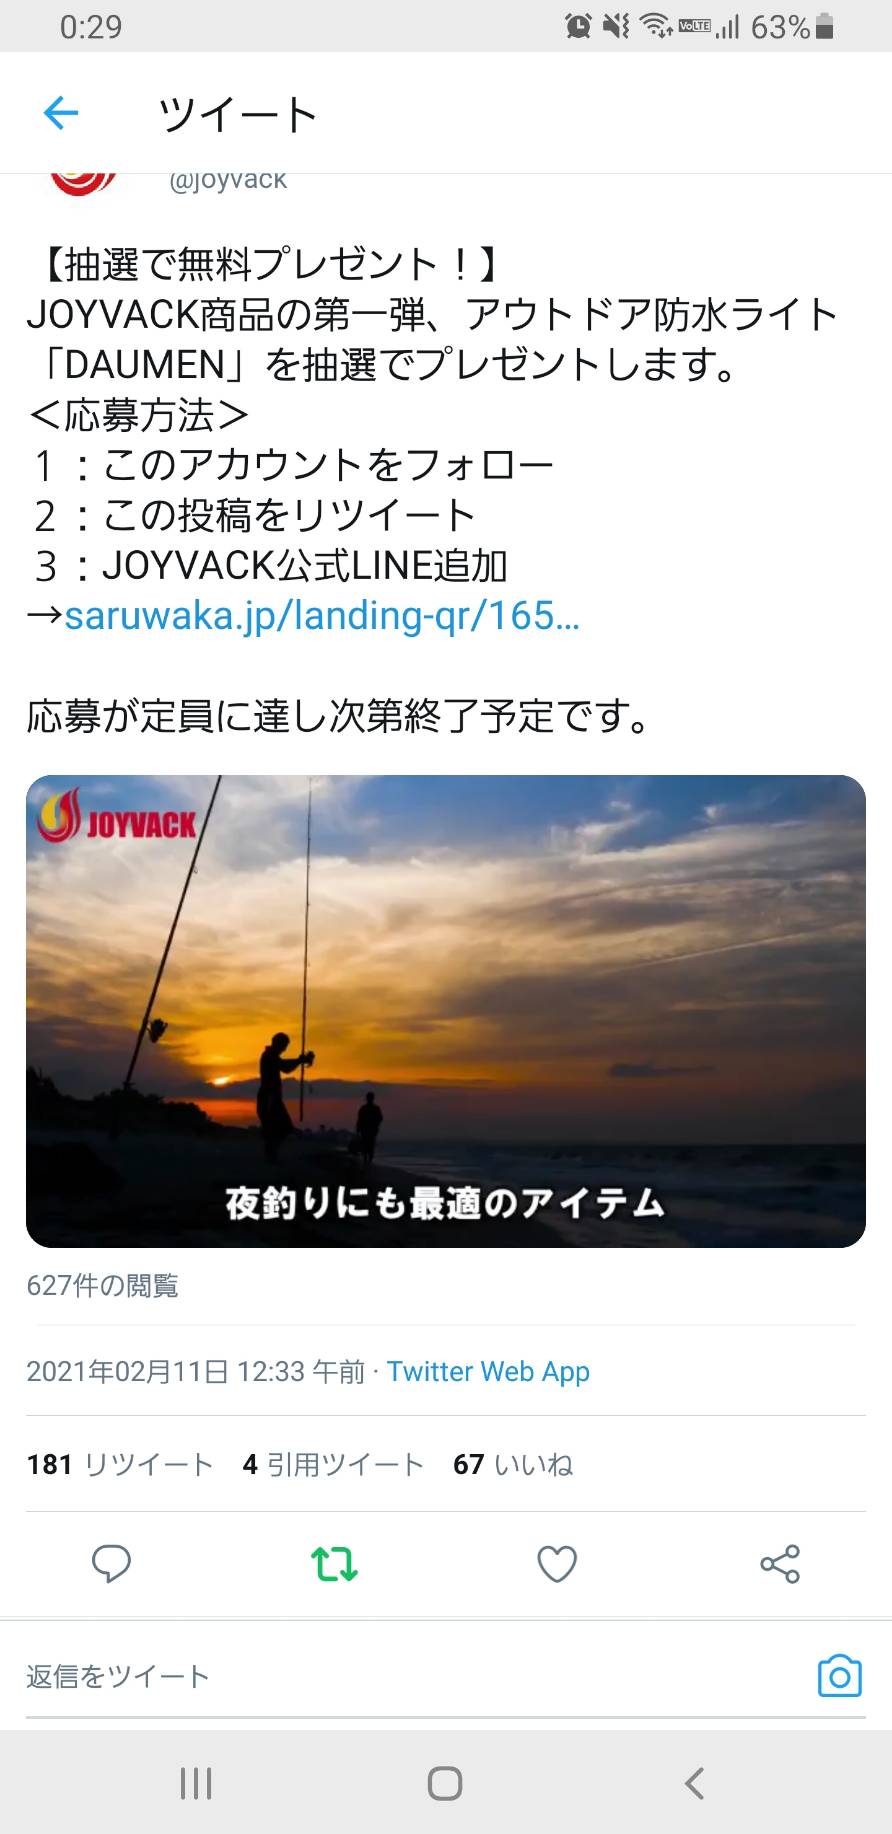The height and width of the screenshot is (1834, 892).
Task: Tap the back arrow in header
Action: tap(61, 113)
